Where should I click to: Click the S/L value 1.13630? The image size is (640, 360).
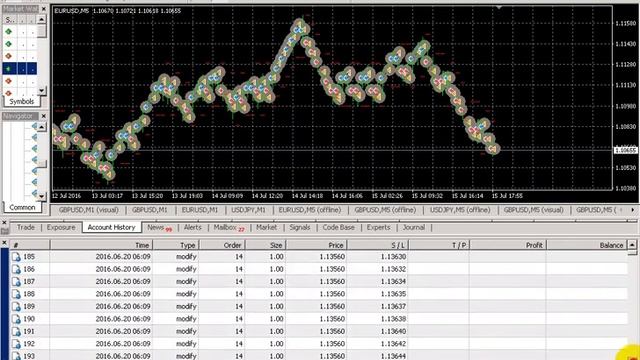click(393, 257)
